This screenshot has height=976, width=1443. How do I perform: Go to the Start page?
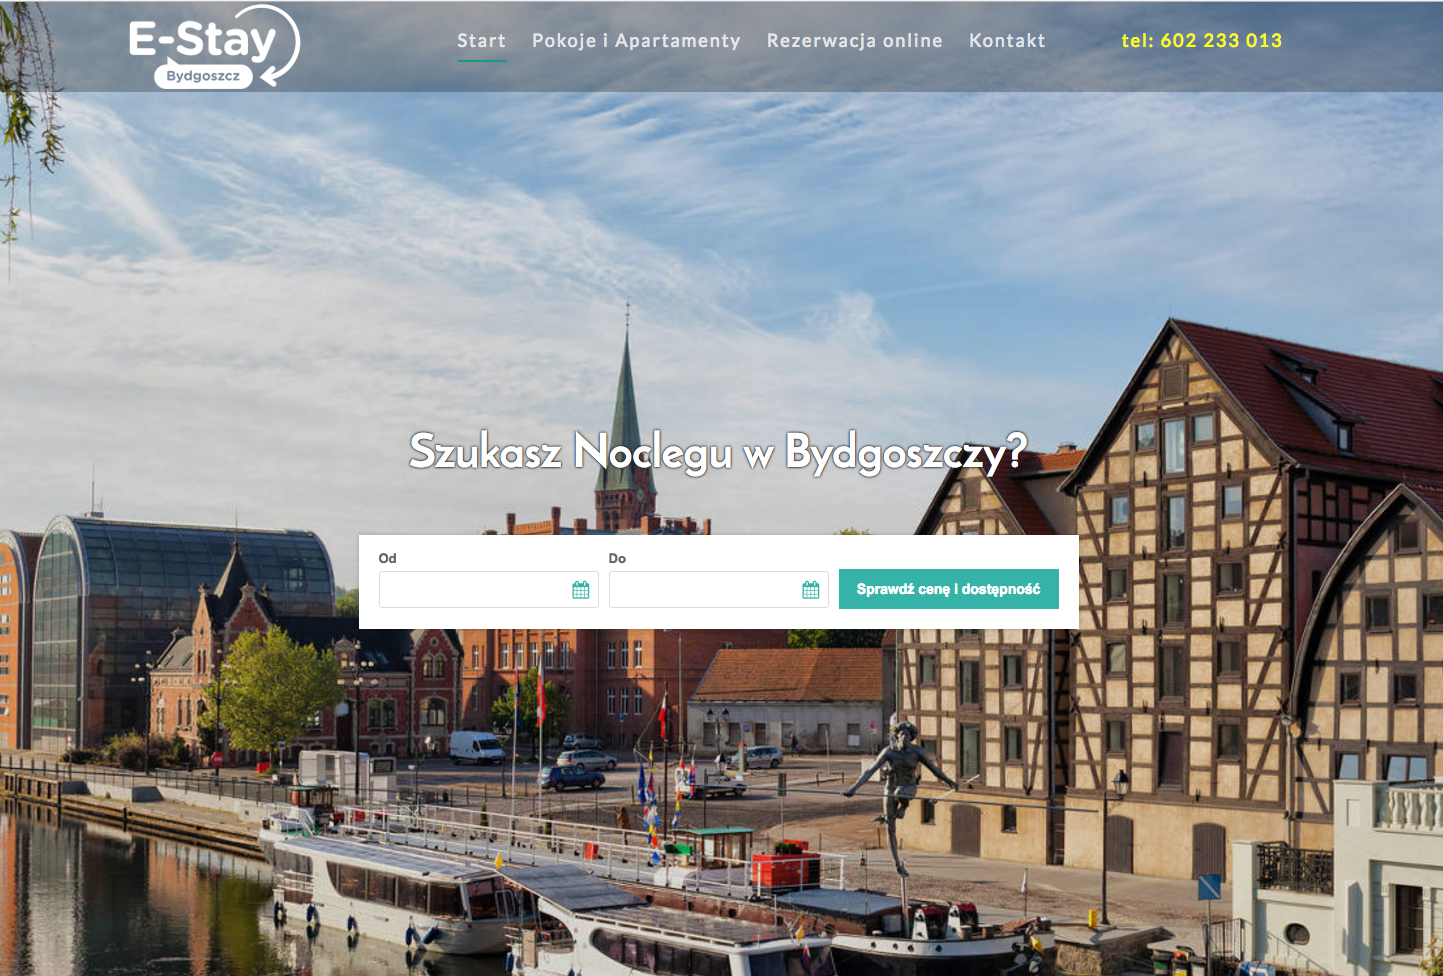click(x=481, y=41)
